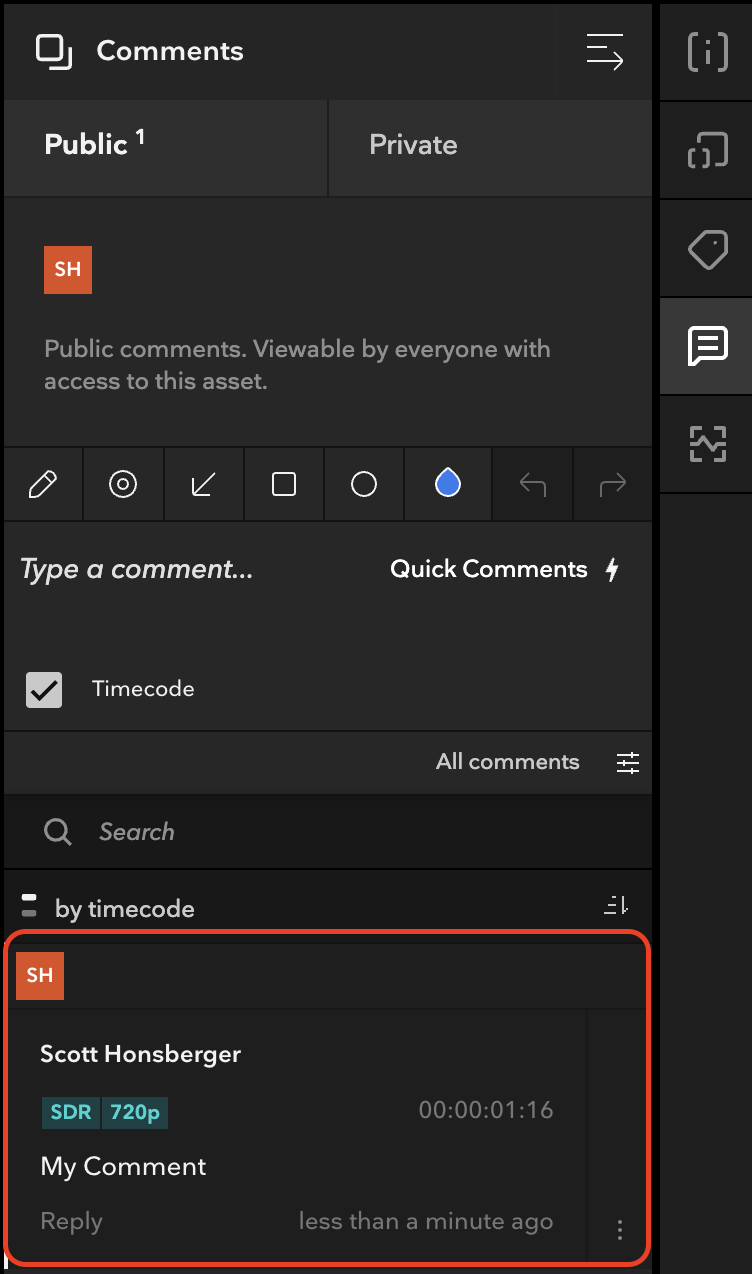This screenshot has width=752, height=1274.
Task: Pick the circle shape tool
Action: 364,485
